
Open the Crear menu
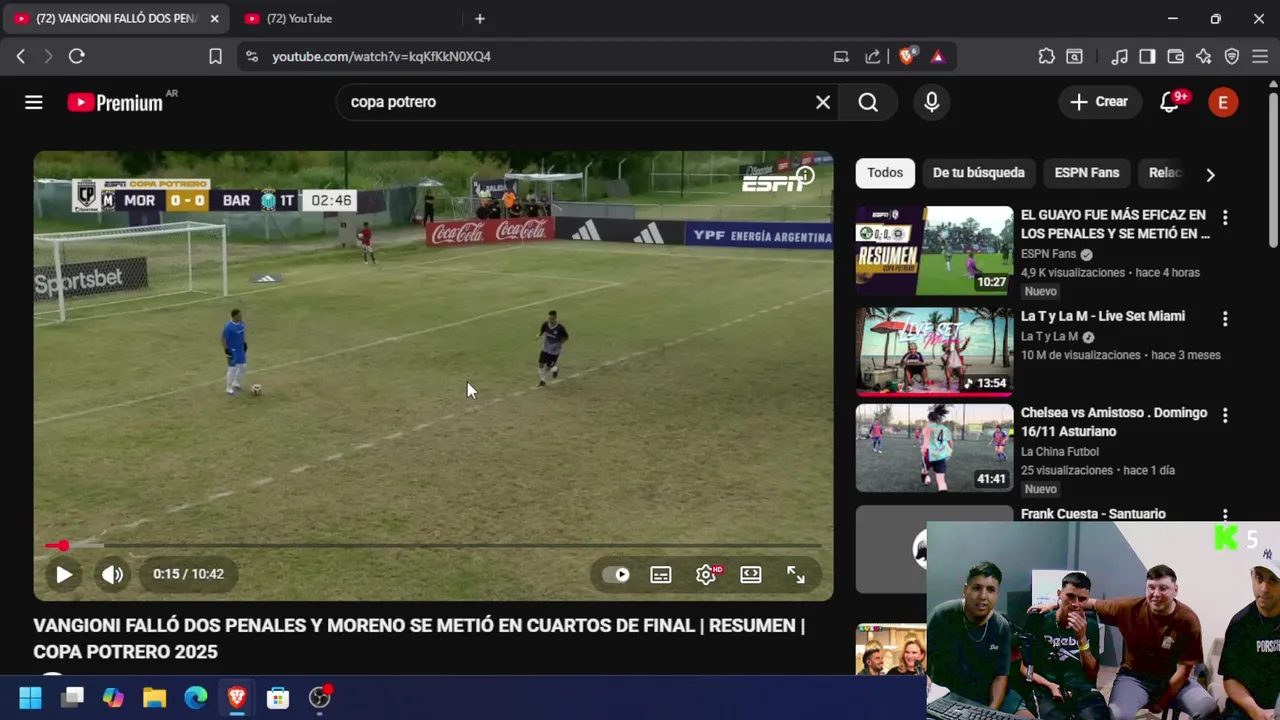[x=1099, y=102]
